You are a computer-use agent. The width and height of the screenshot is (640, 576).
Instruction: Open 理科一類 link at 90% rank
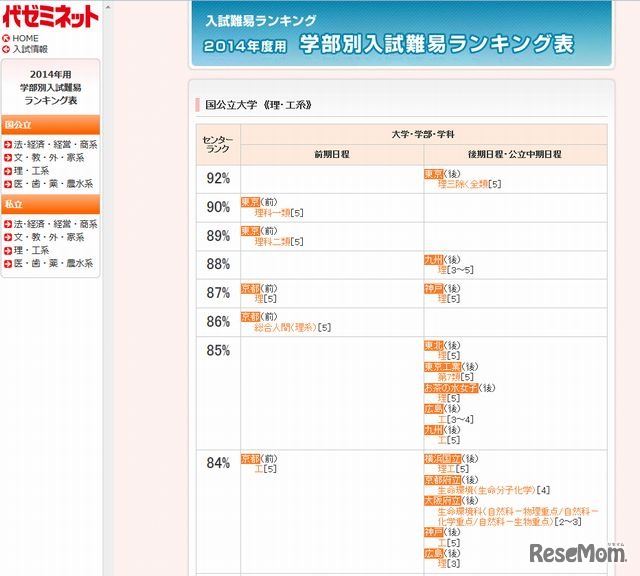pos(273,213)
